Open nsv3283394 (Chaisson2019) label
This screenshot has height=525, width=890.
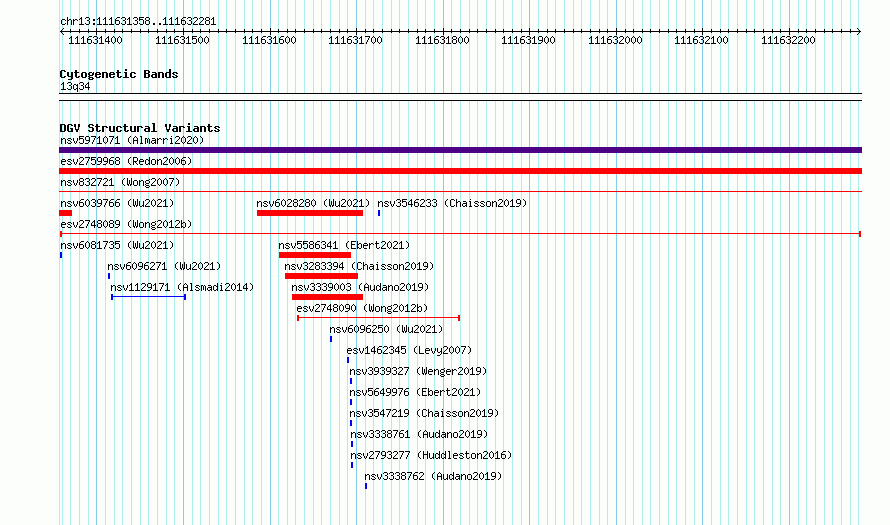359,266
